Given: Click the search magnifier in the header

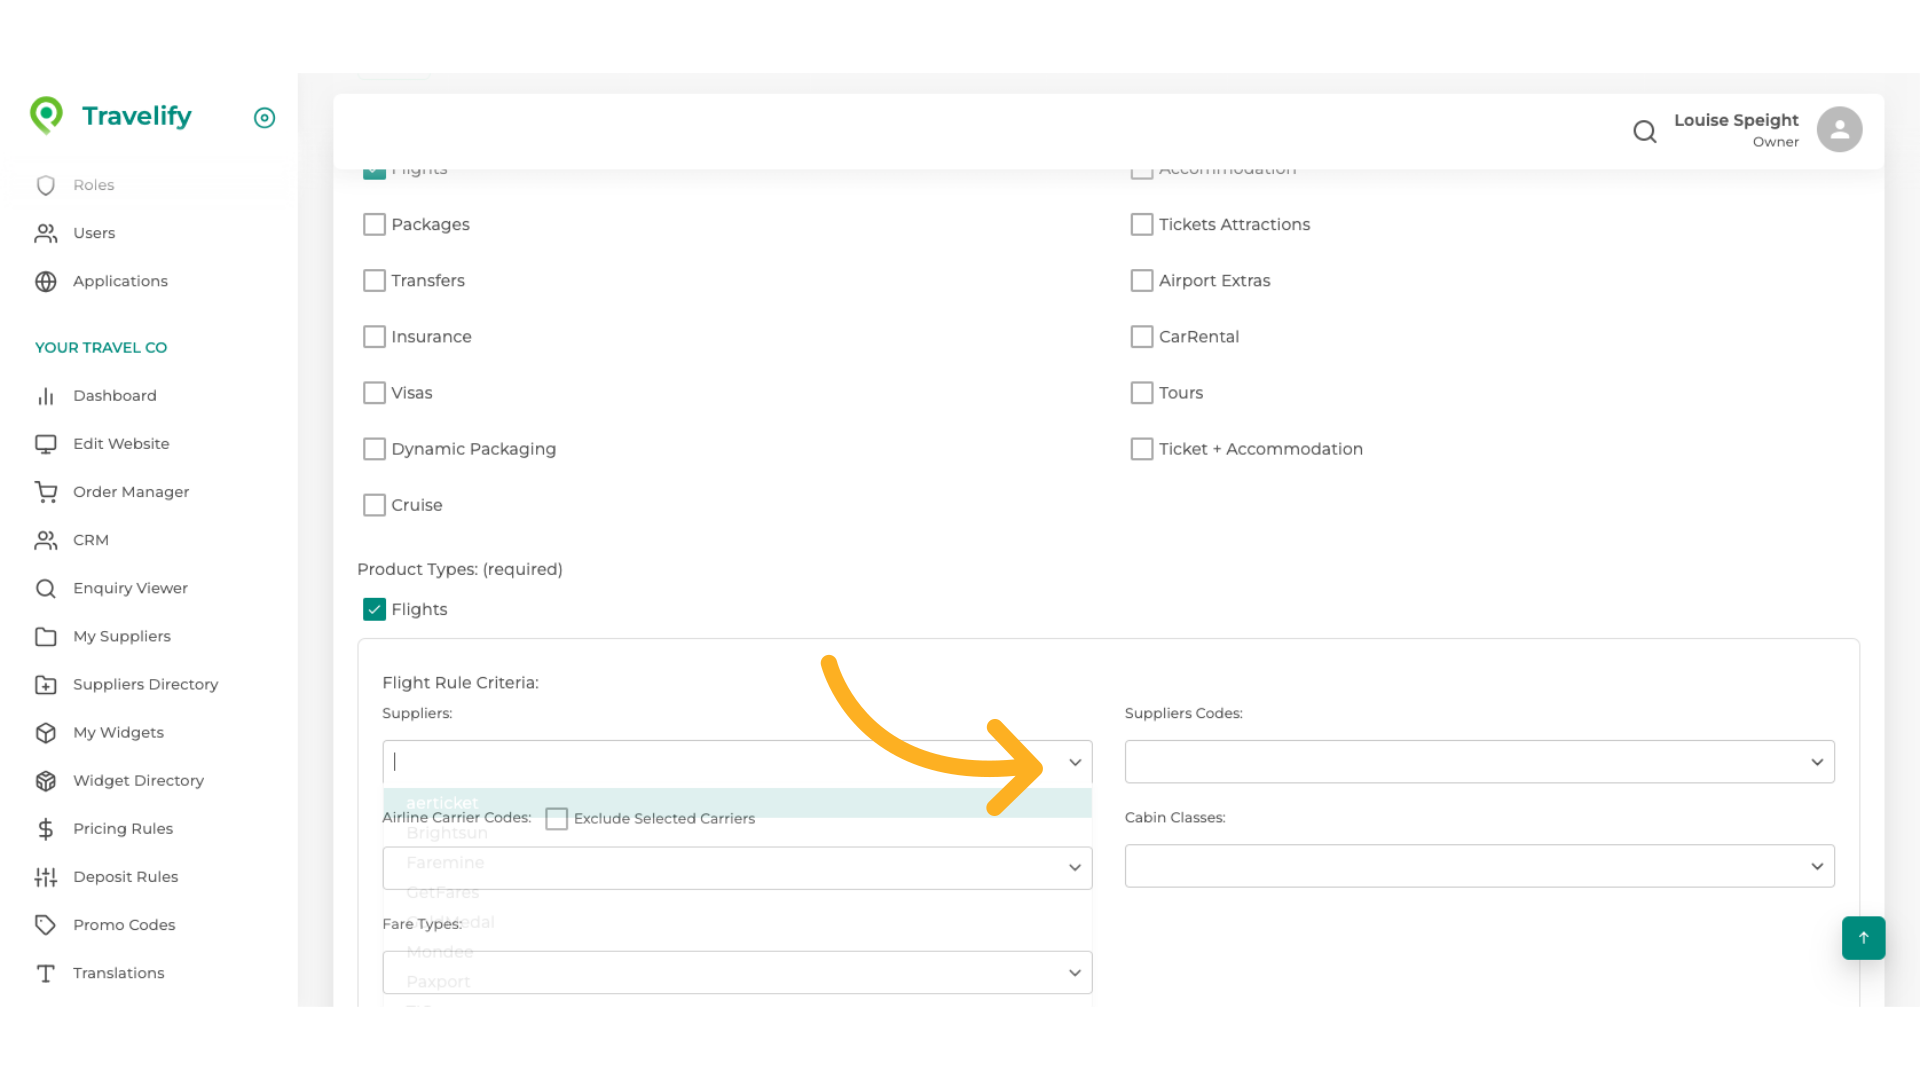Looking at the screenshot, I should point(1644,131).
